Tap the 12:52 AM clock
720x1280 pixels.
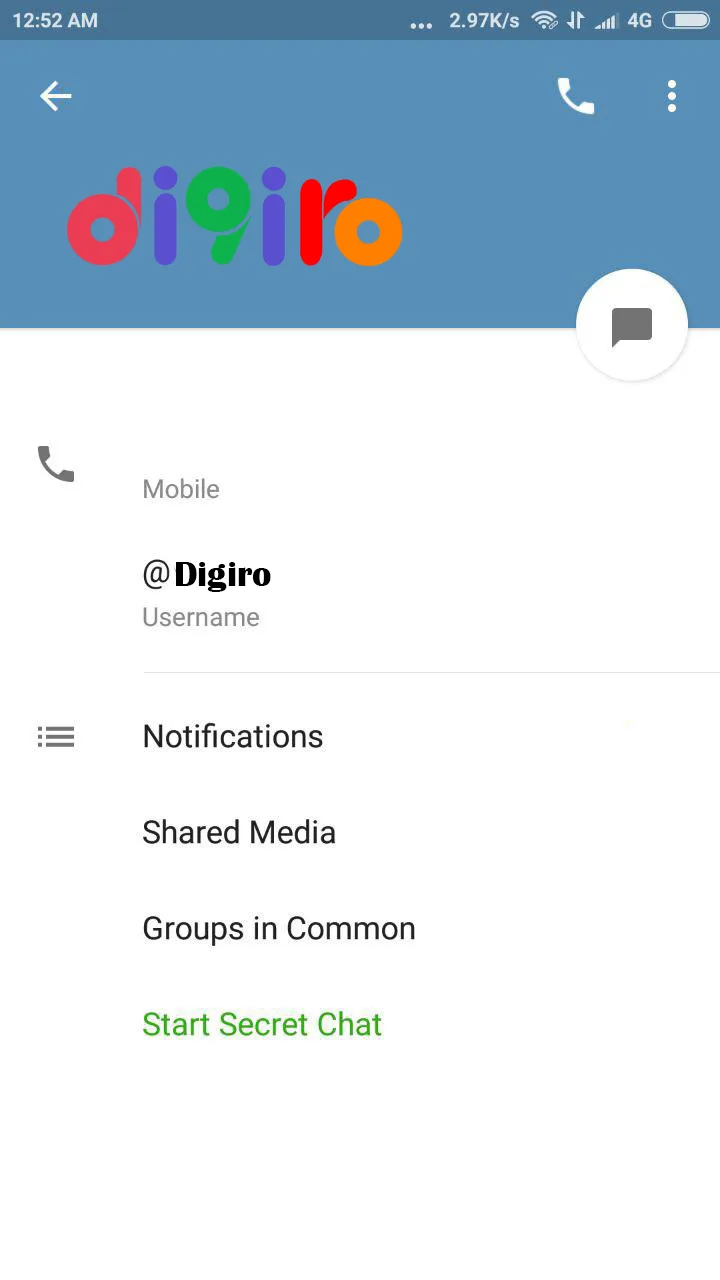click(55, 20)
